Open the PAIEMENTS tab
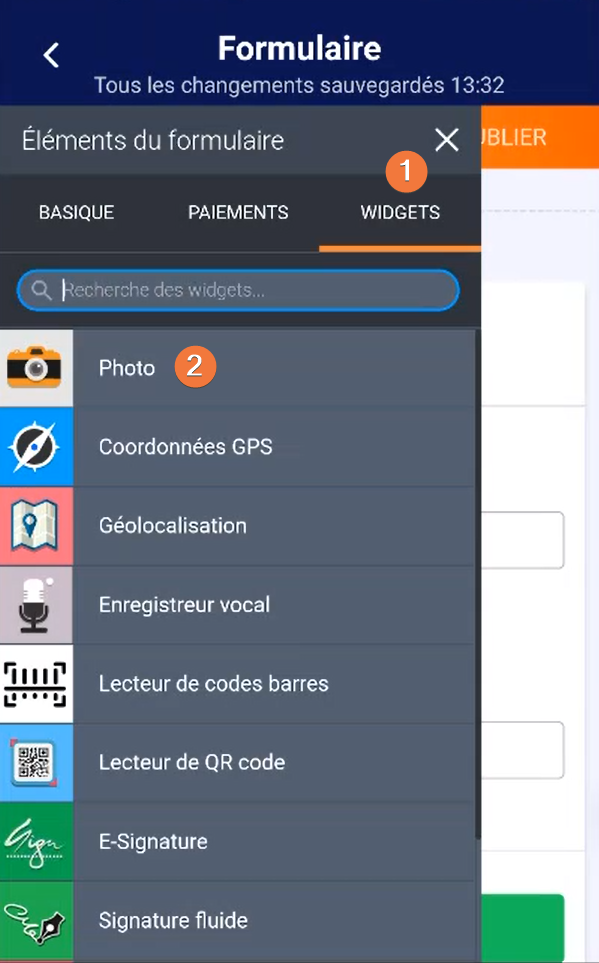Image resolution: width=599 pixels, height=963 pixels. tap(238, 212)
